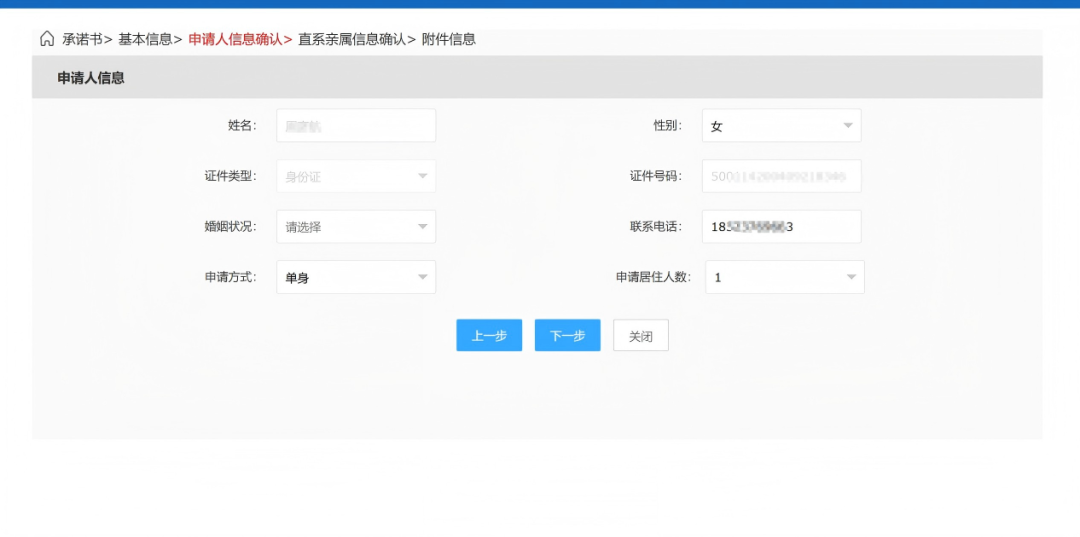Click the 姓名: label
This screenshot has height=537, width=1080.
coord(242,125)
